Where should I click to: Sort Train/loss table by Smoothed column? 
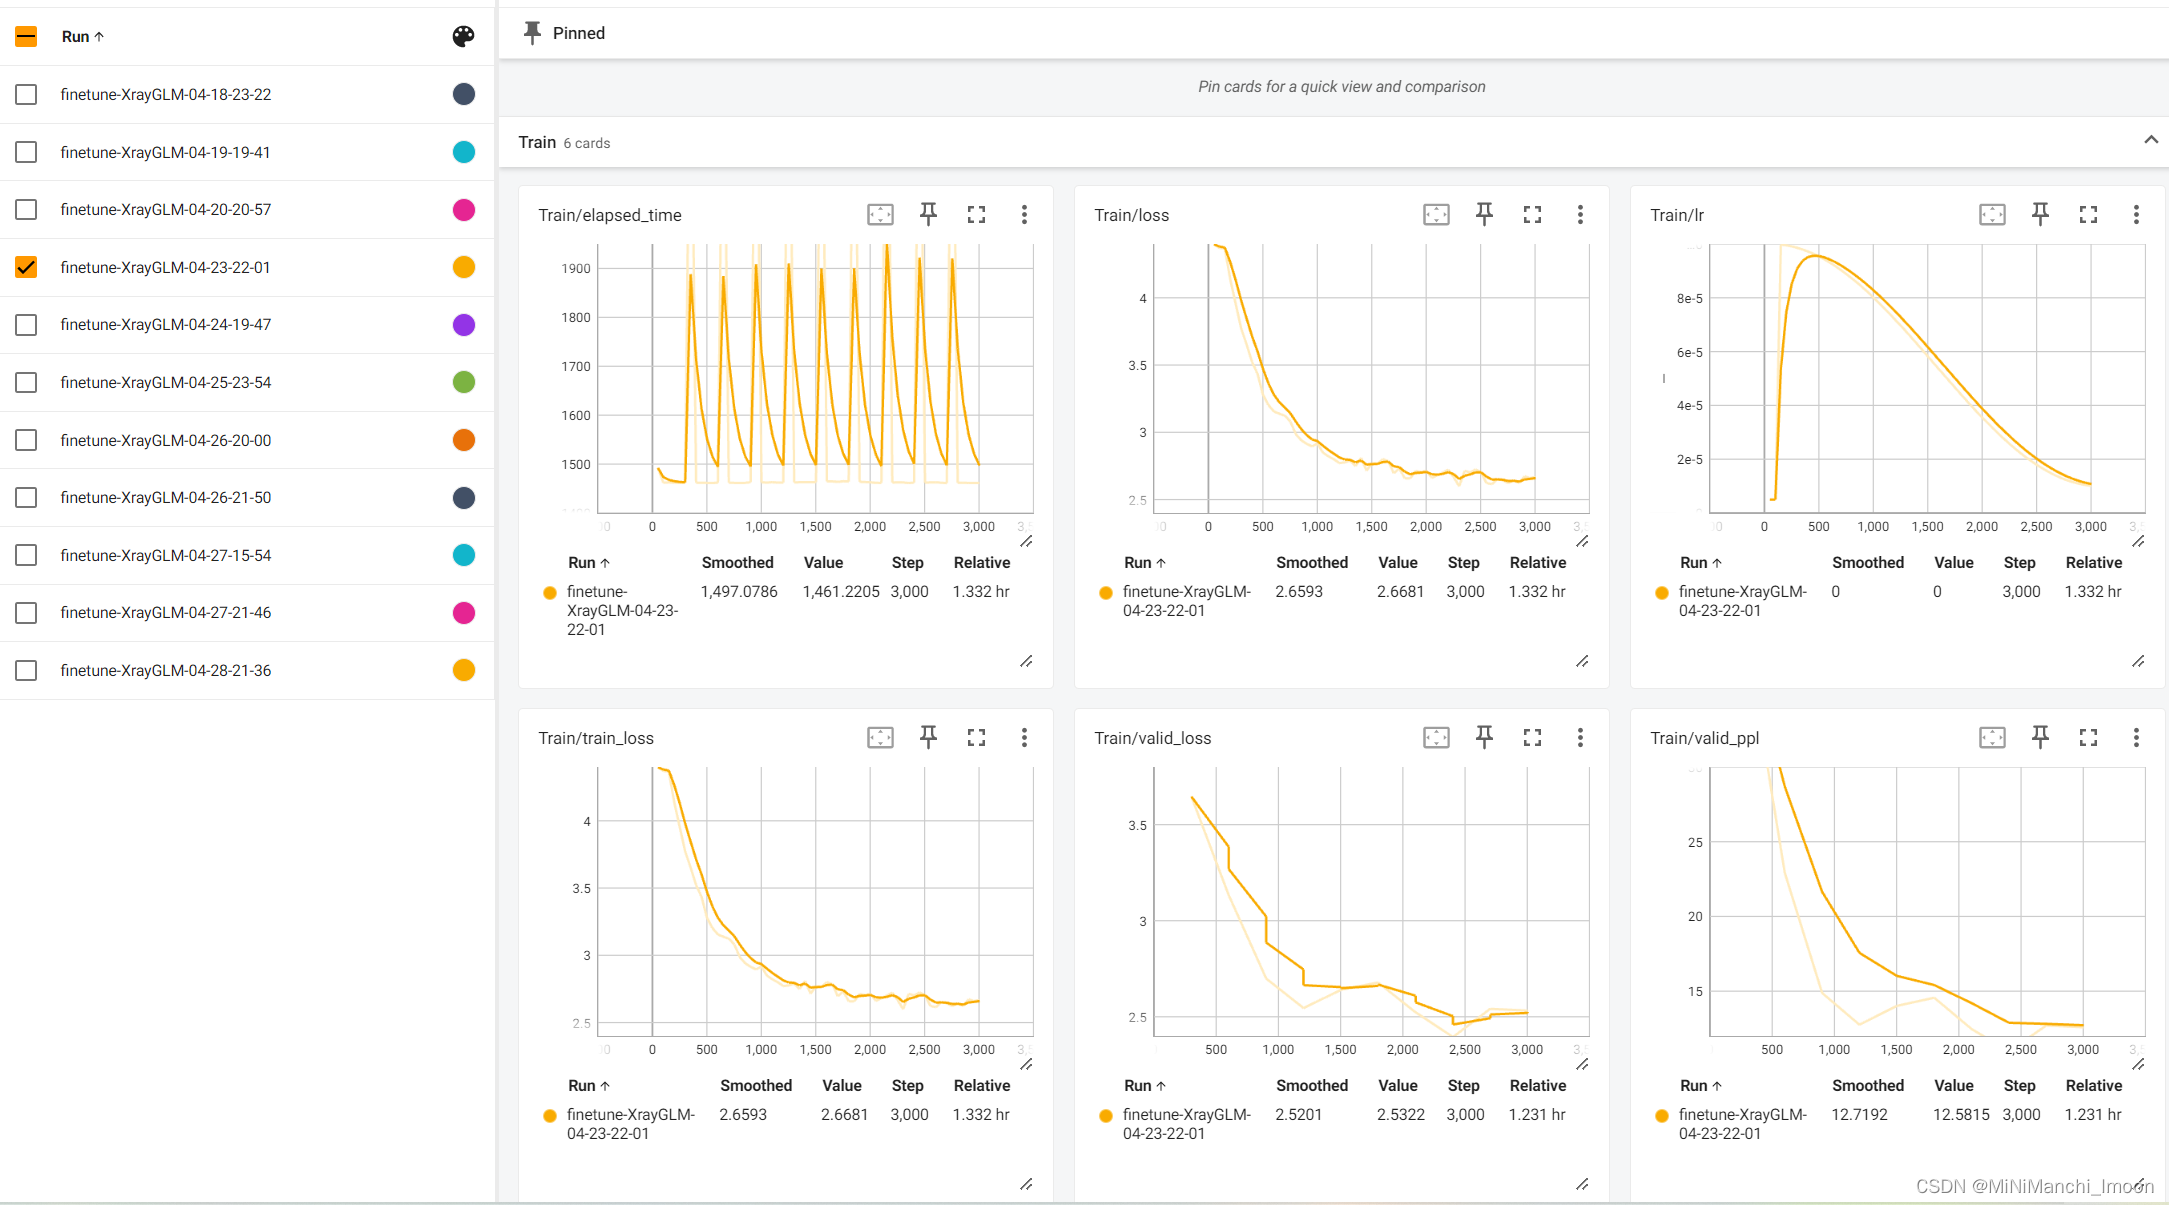click(x=1311, y=563)
